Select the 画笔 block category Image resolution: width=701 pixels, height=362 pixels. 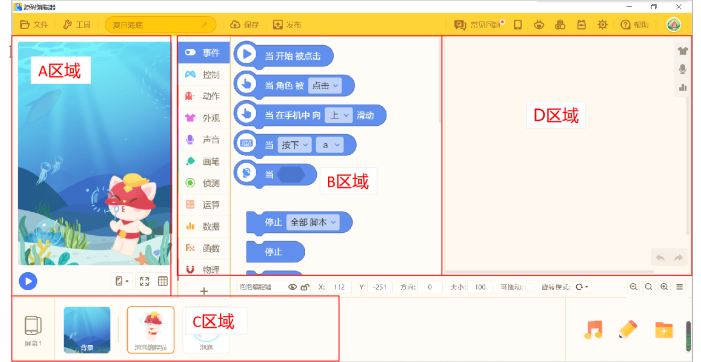tap(204, 161)
